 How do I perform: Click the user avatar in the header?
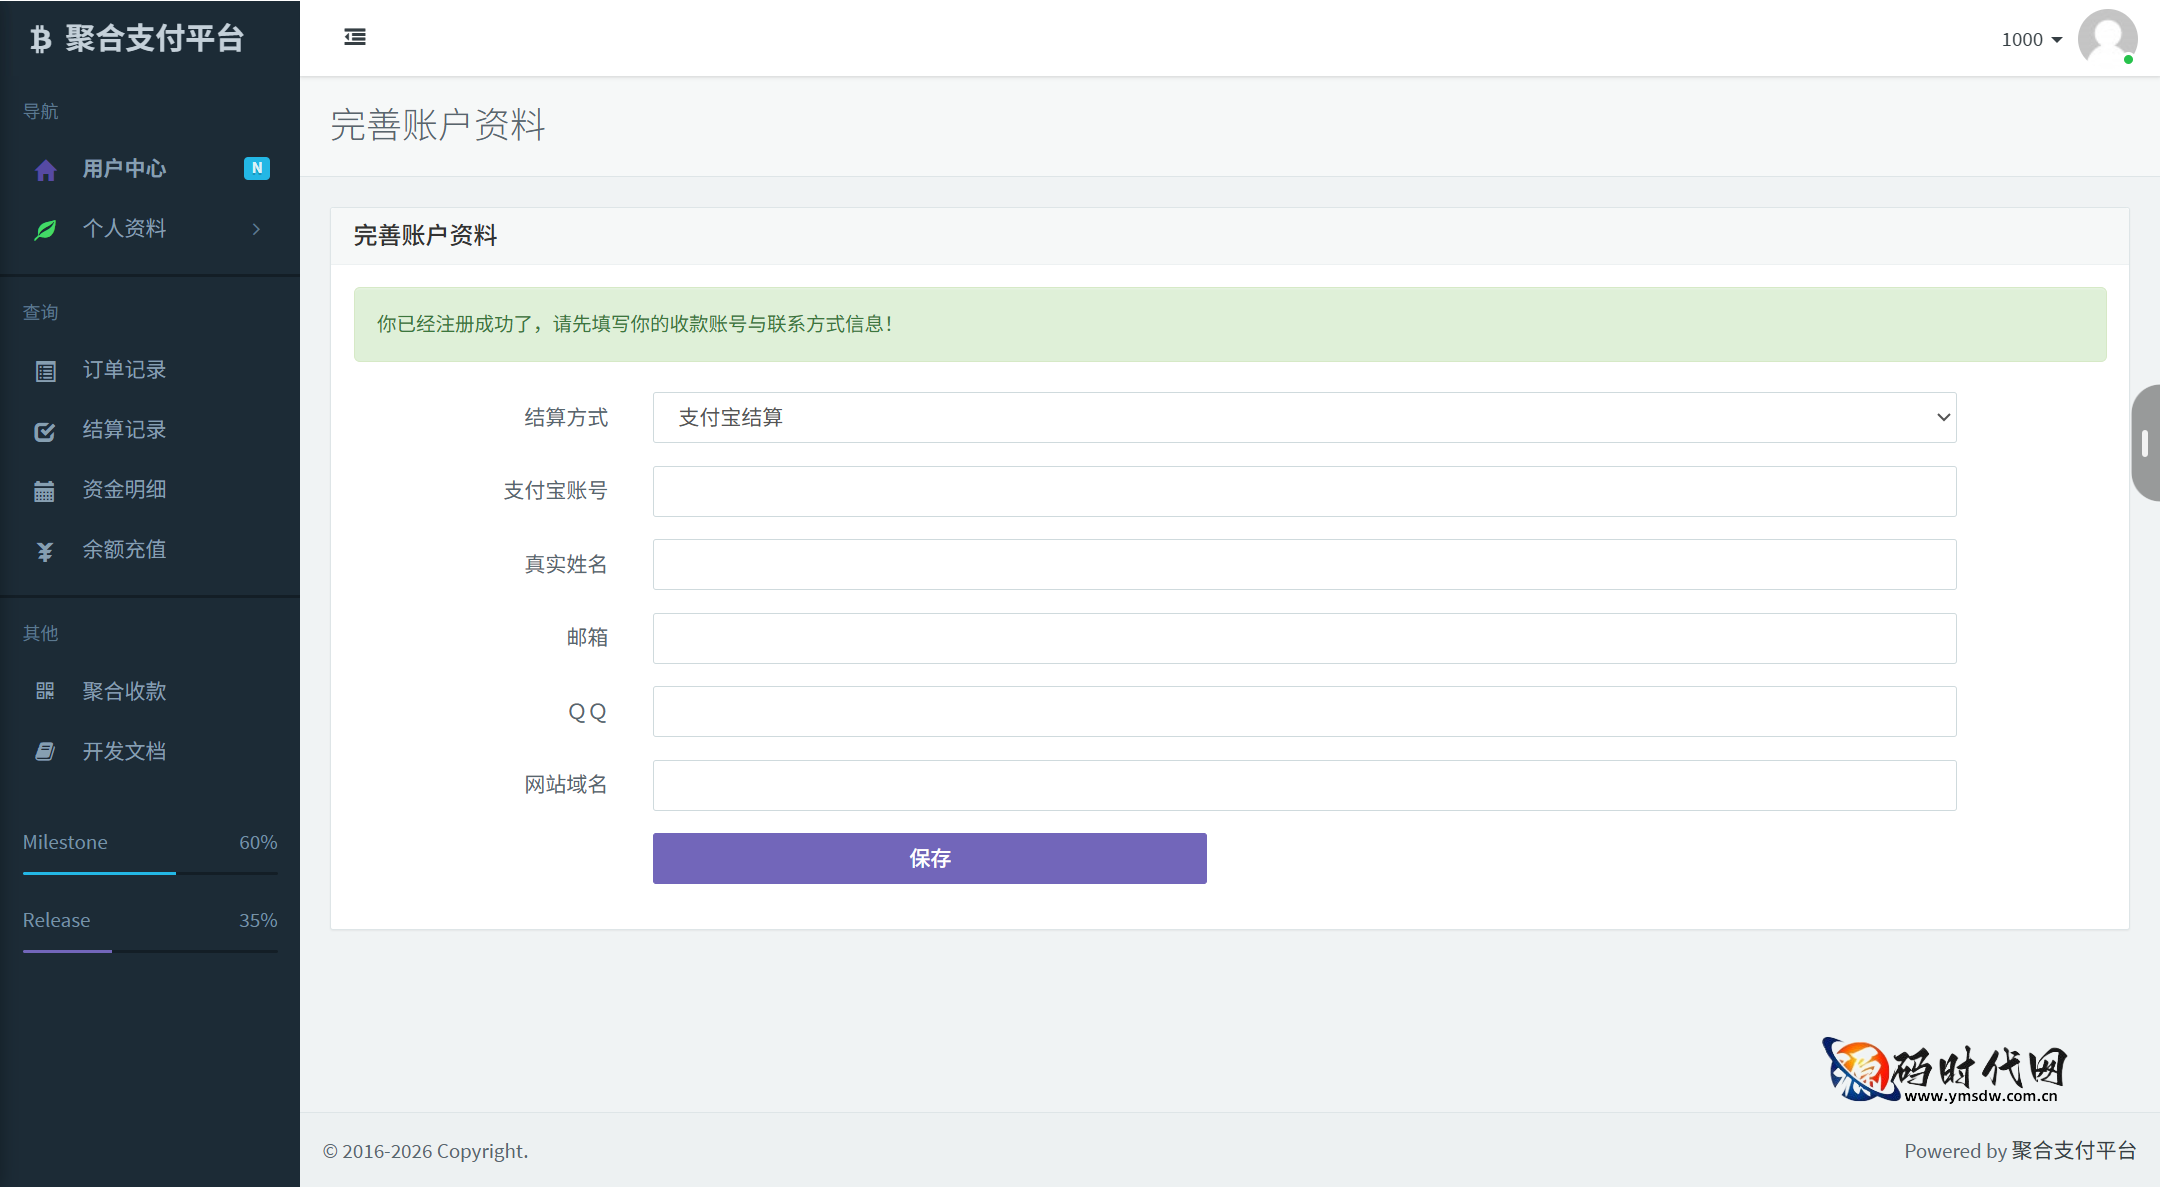click(2107, 39)
